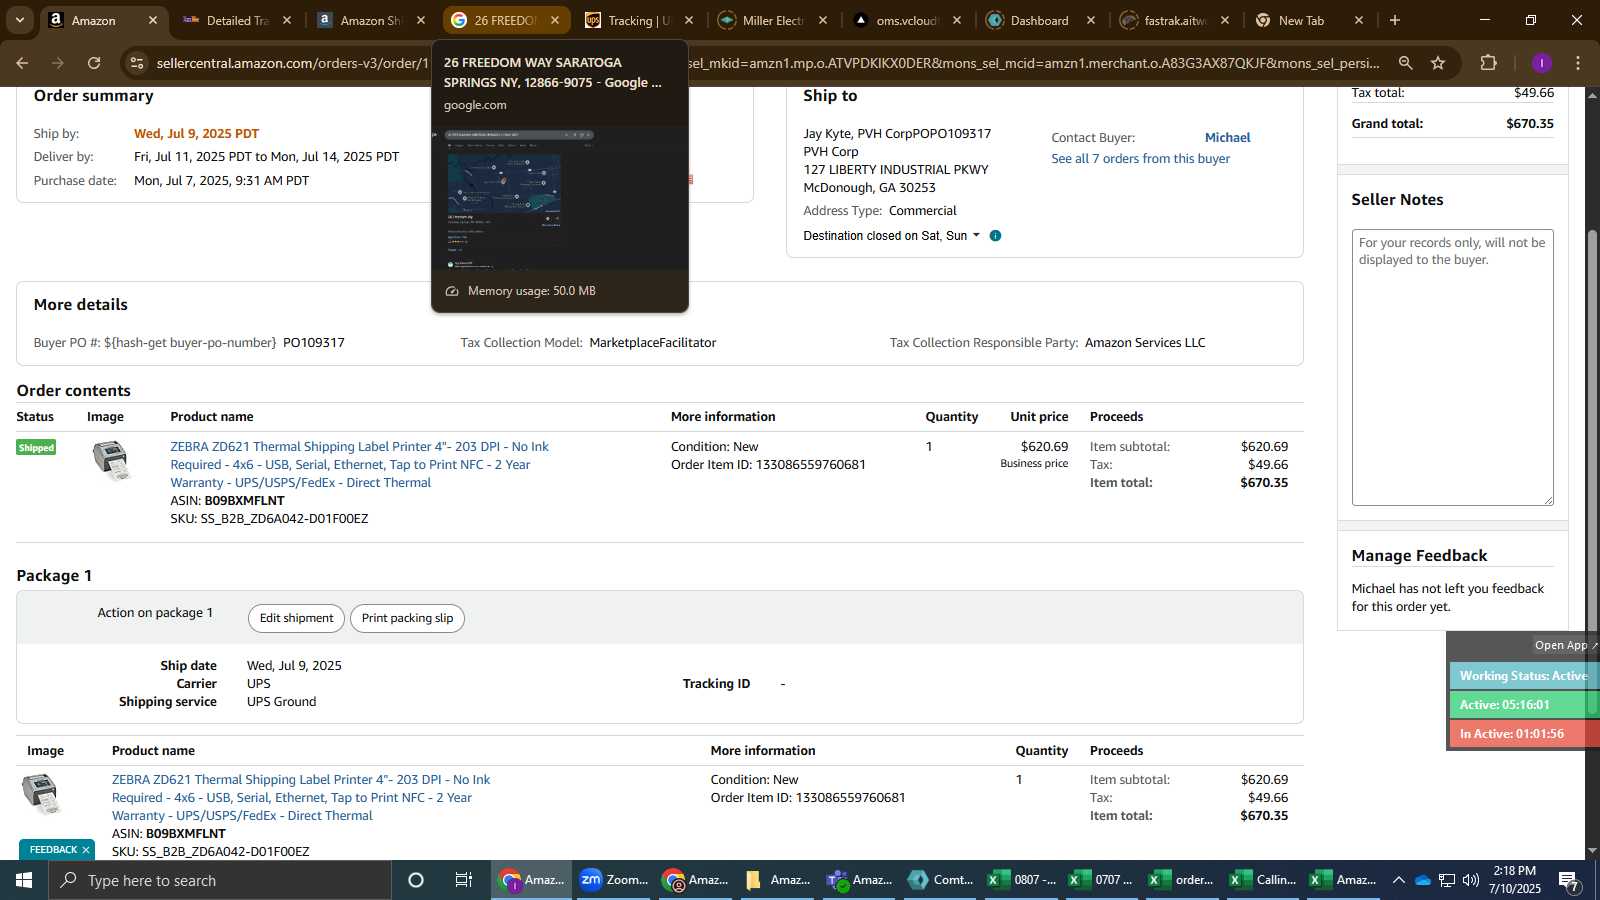Image resolution: width=1600 pixels, height=900 pixels.
Task: Open Task View on the taskbar
Action: pos(463,880)
